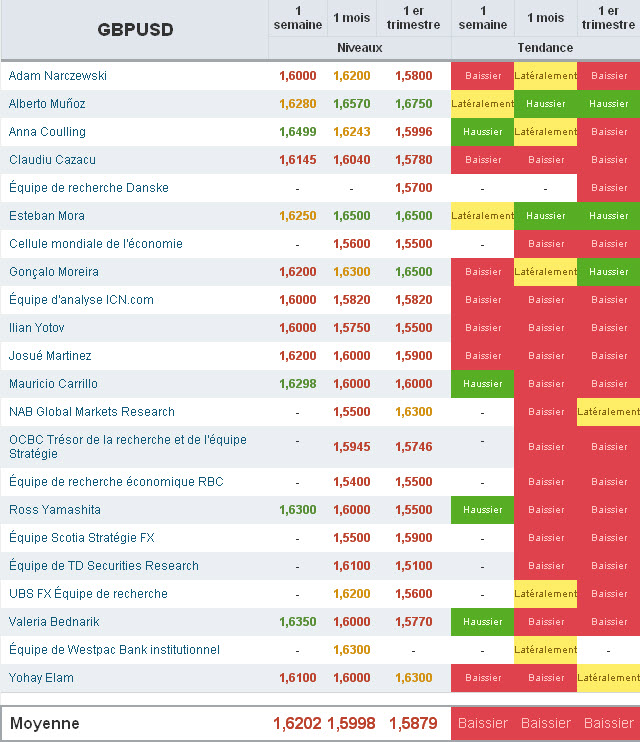Viewport: 640px width, 742px height.
Task: Select average quarter level 1,5879
Action: click(413, 723)
